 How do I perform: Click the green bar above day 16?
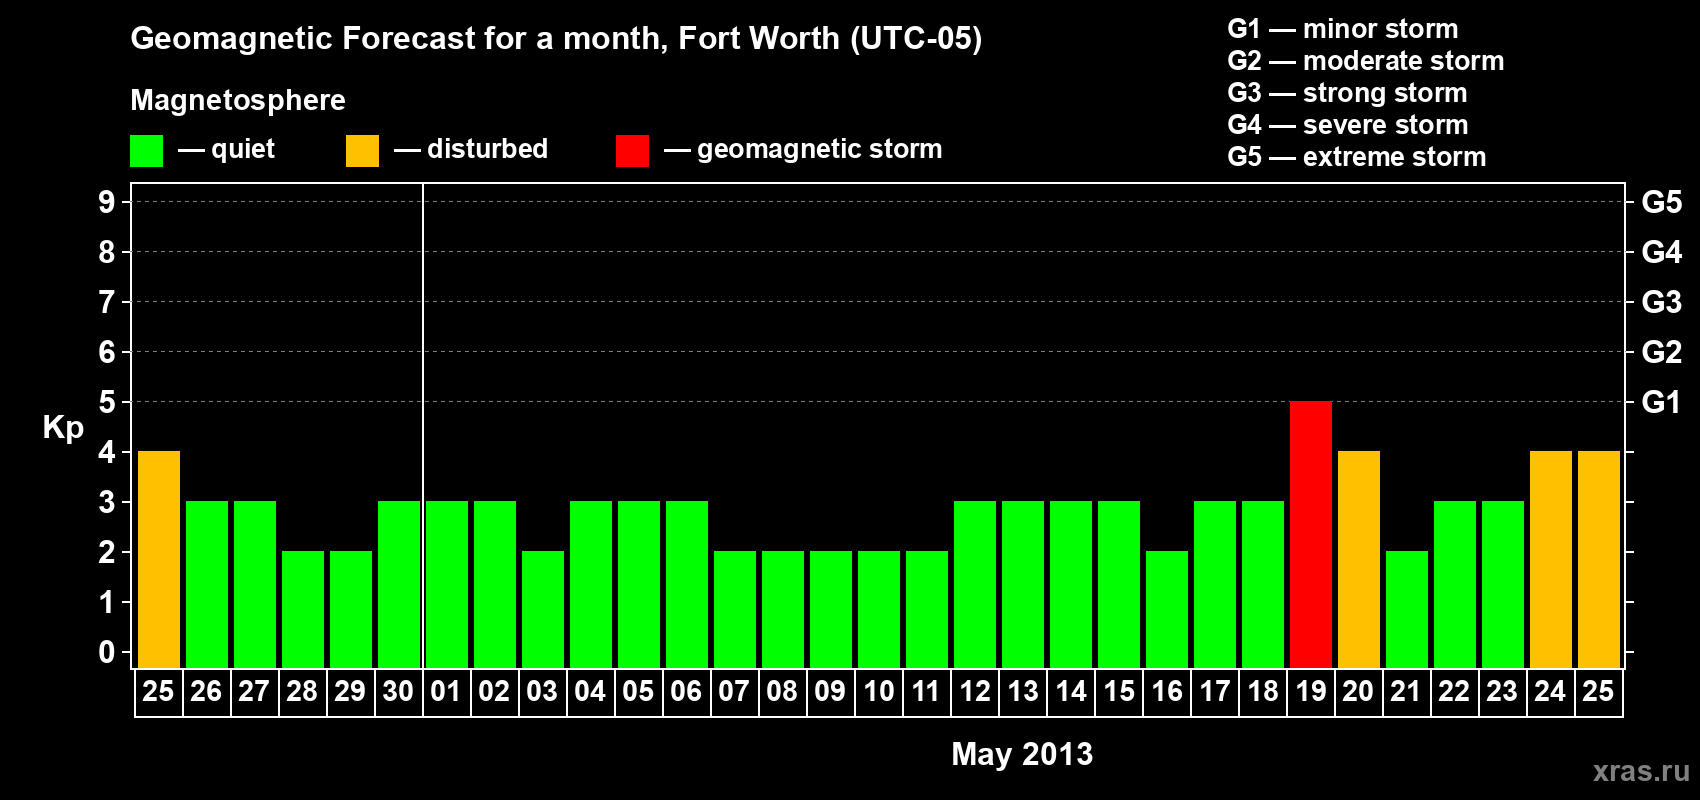[x=1167, y=609]
